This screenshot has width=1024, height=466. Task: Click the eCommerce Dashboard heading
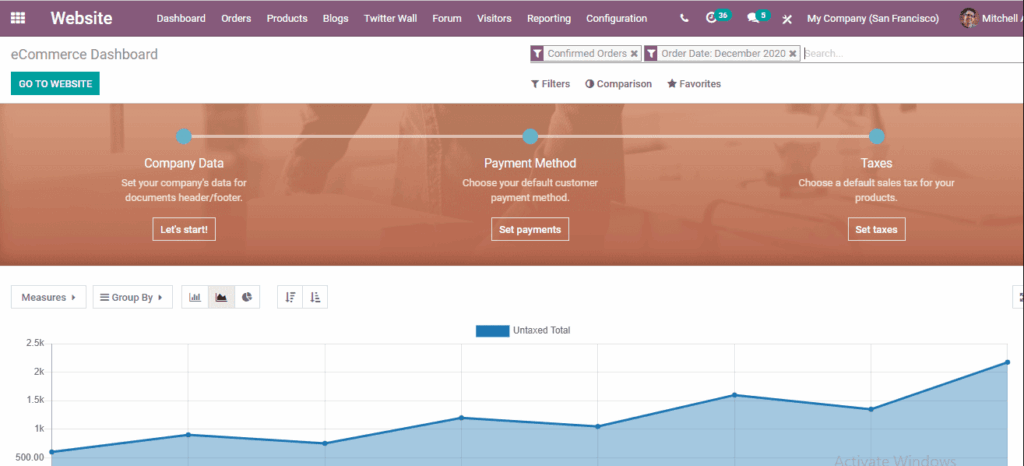tap(84, 54)
